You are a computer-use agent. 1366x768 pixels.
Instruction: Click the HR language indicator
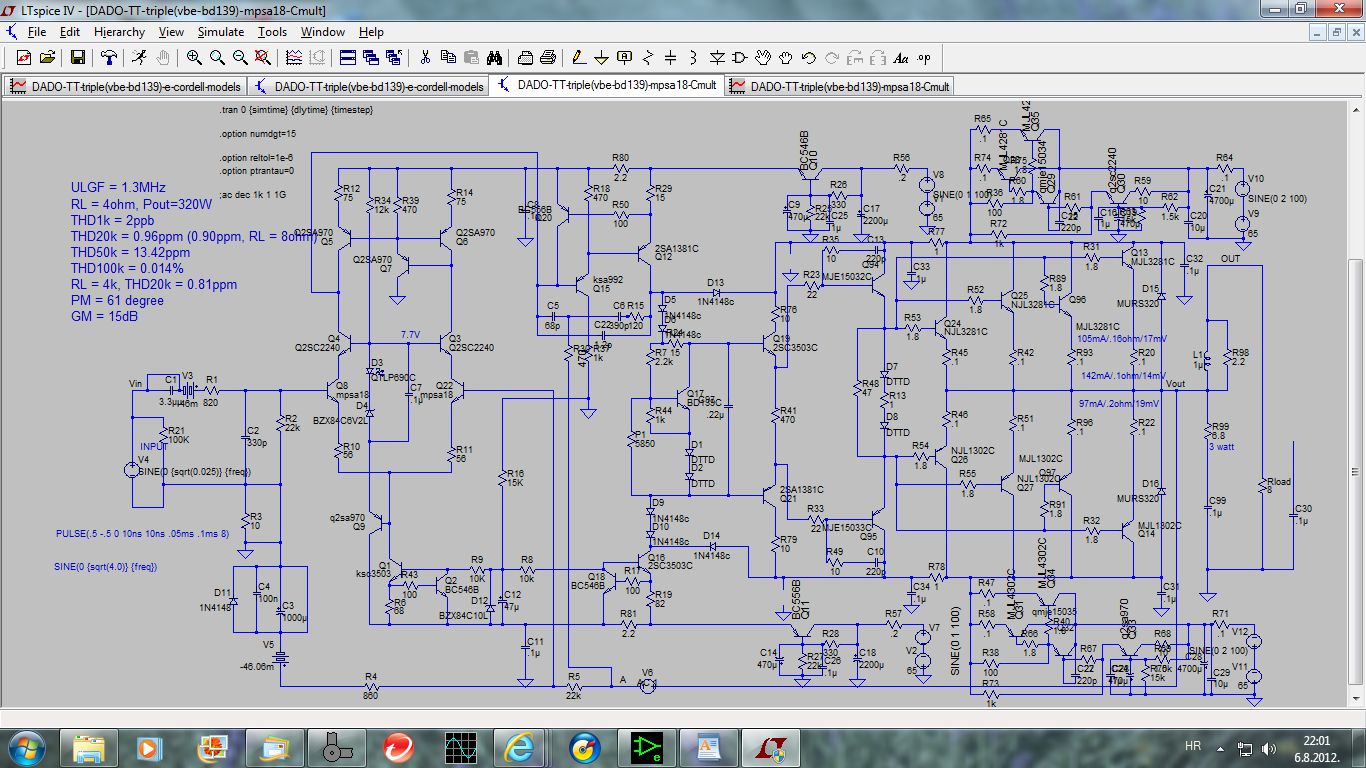[x=1192, y=746]
